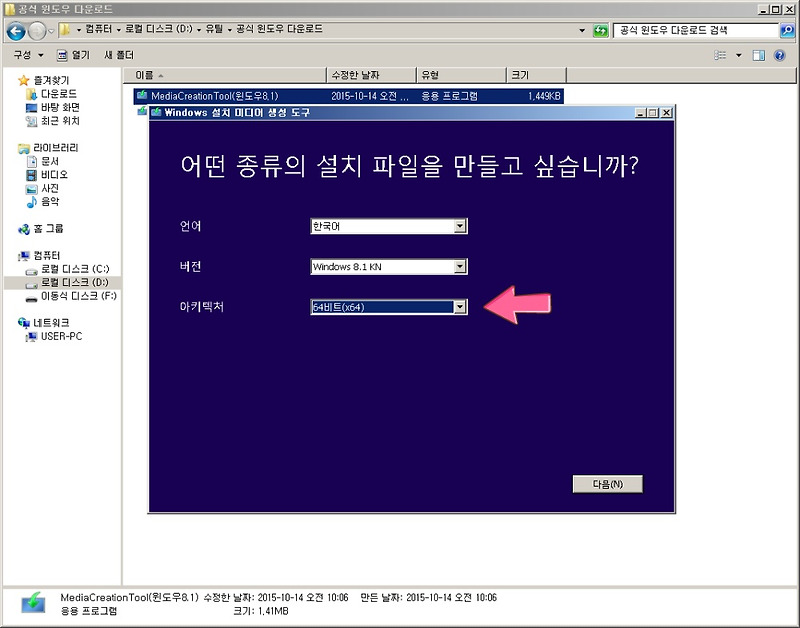800x628 pixels.
Task: Toggle the preview pane icon in Explorer toolbar
Action: click(x=759, y=55)
